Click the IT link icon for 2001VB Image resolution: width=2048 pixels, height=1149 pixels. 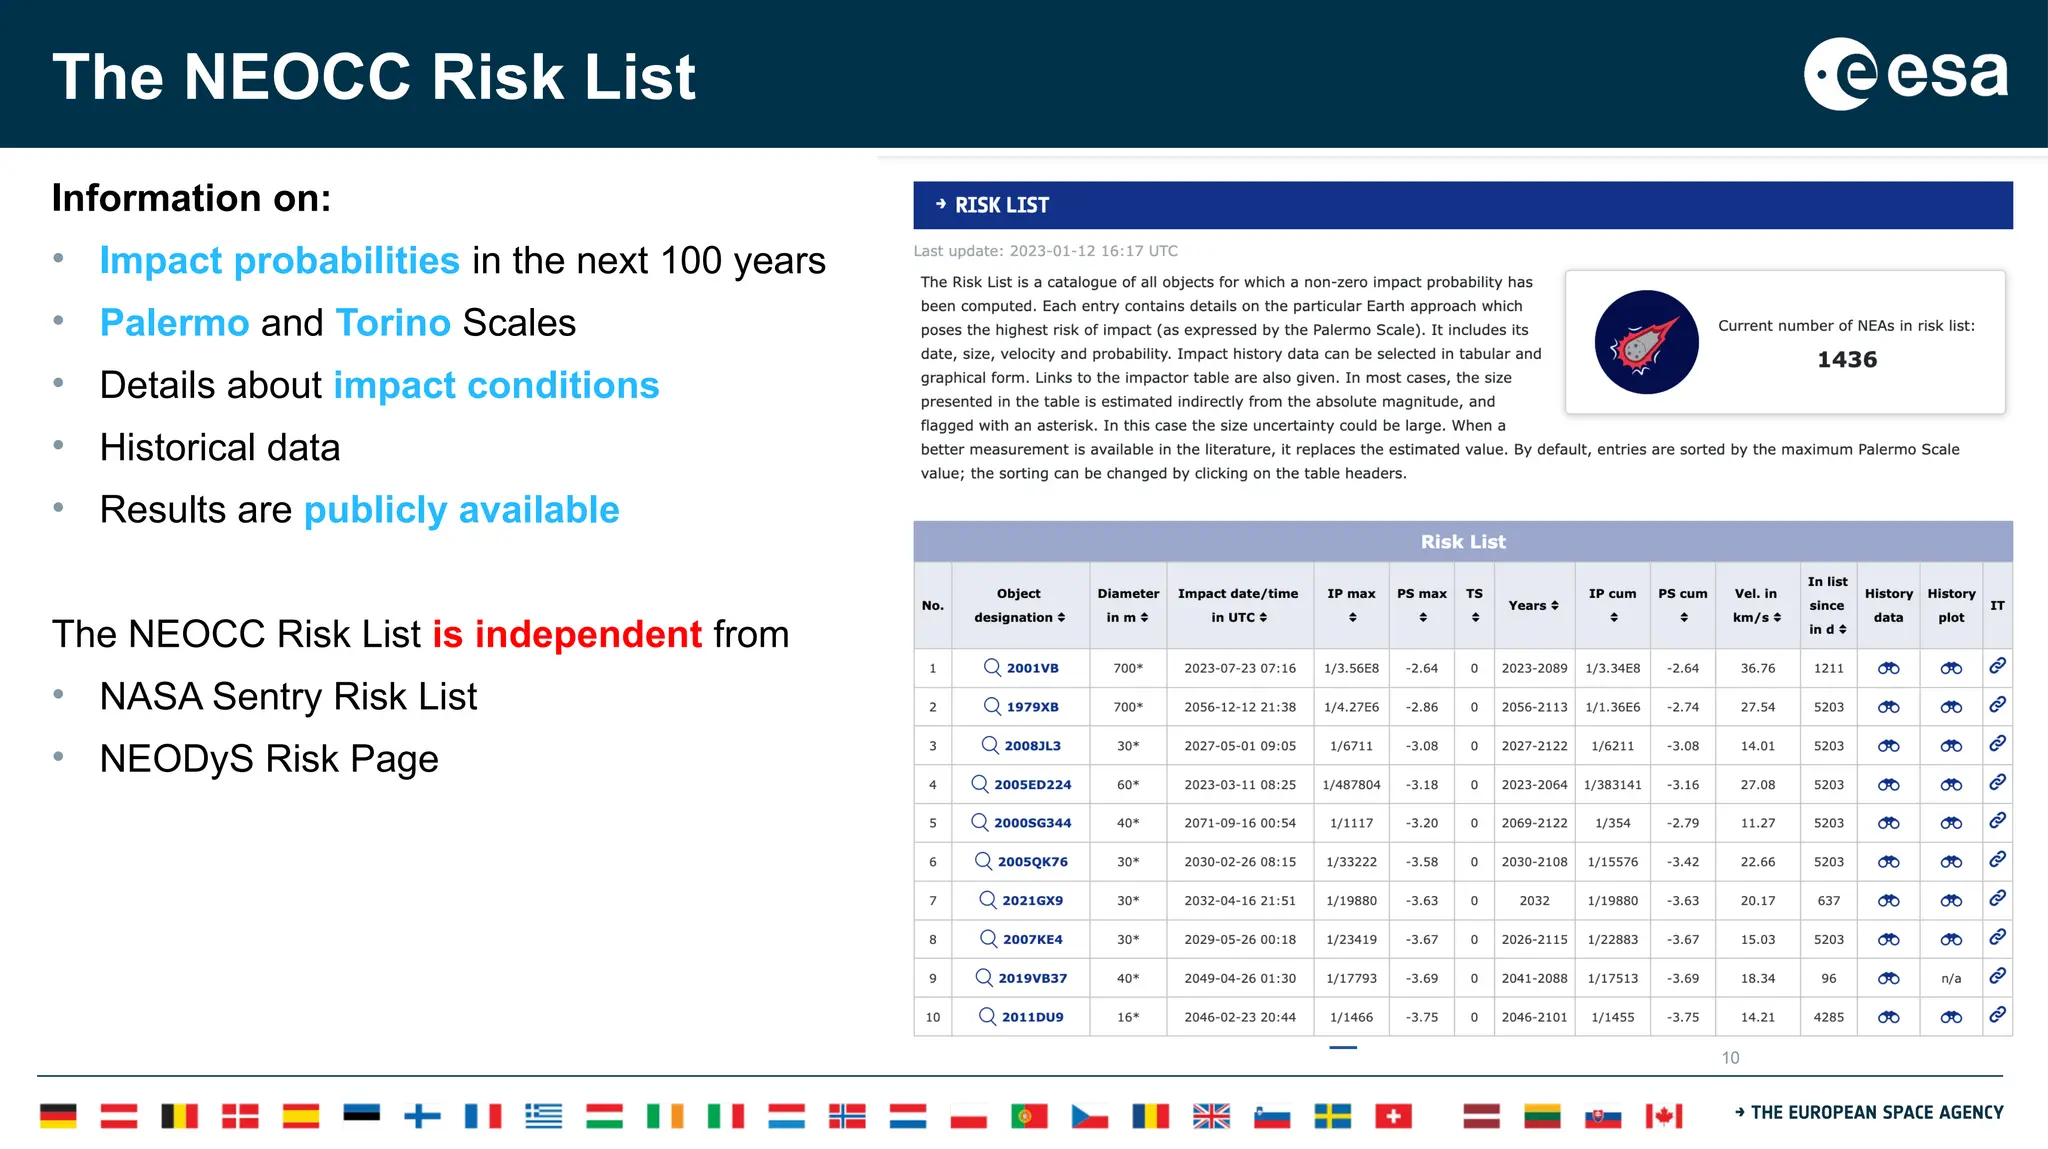pos(1997,666)
